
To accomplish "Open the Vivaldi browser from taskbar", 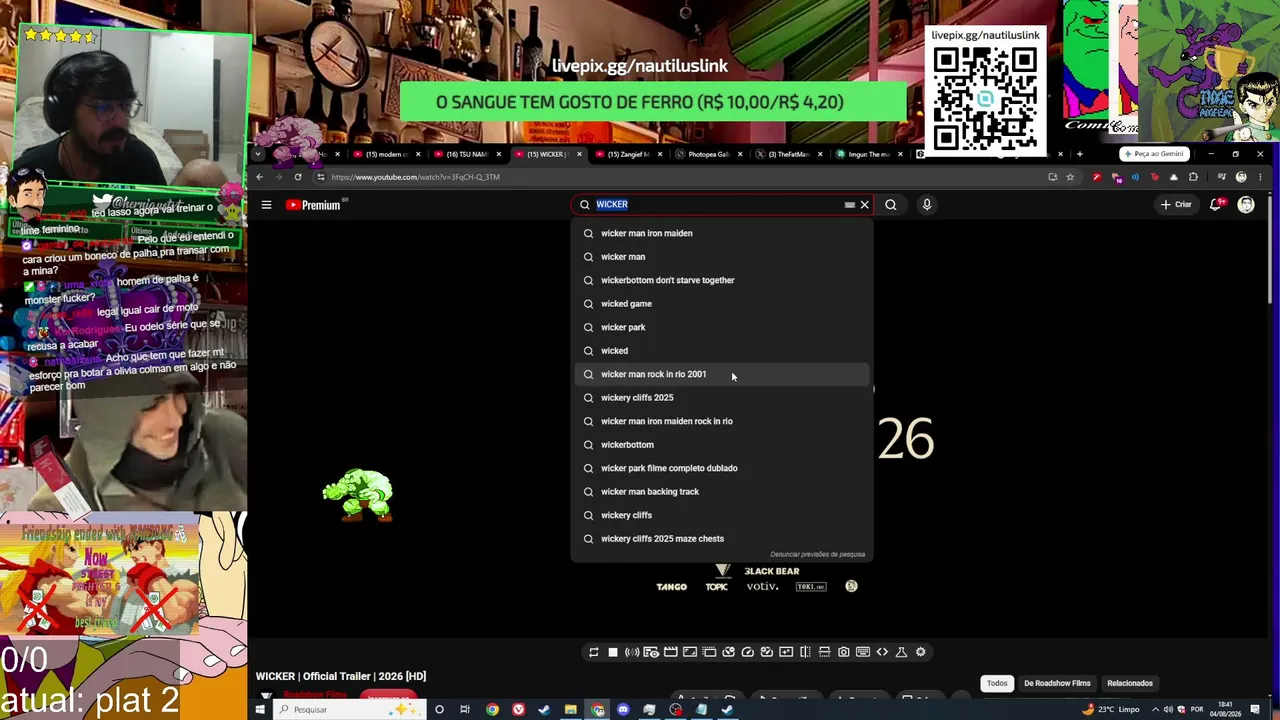I will (x=518, y=710).
